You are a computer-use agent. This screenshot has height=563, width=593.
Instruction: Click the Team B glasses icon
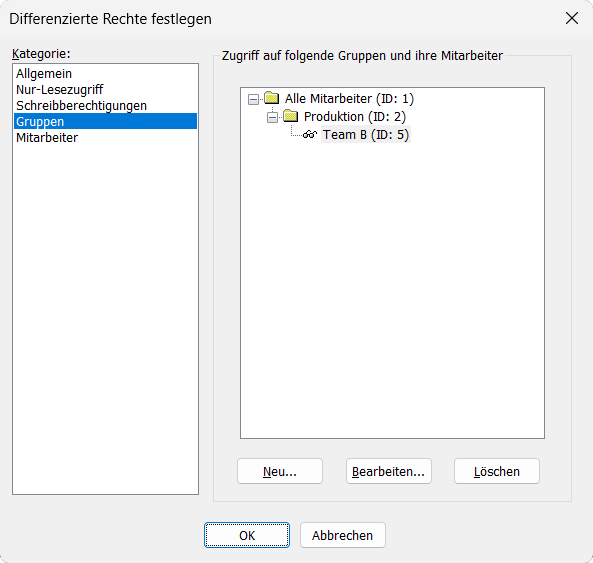click(310, 134)
